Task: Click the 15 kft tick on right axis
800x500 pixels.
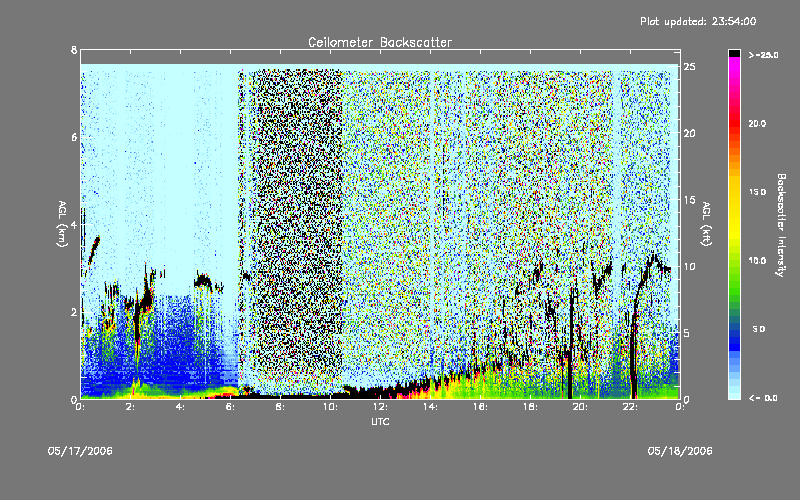Action: pyautogui.click(x=689, y=200)
